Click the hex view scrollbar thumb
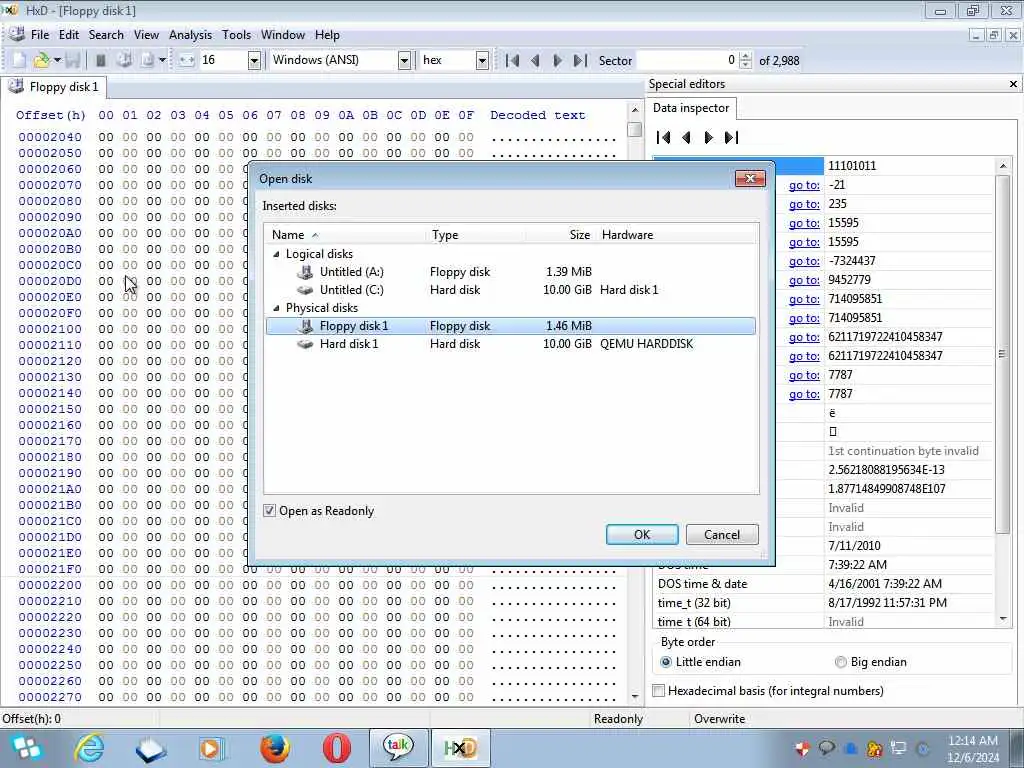The image size is (1024, 768). pos(634,129)
